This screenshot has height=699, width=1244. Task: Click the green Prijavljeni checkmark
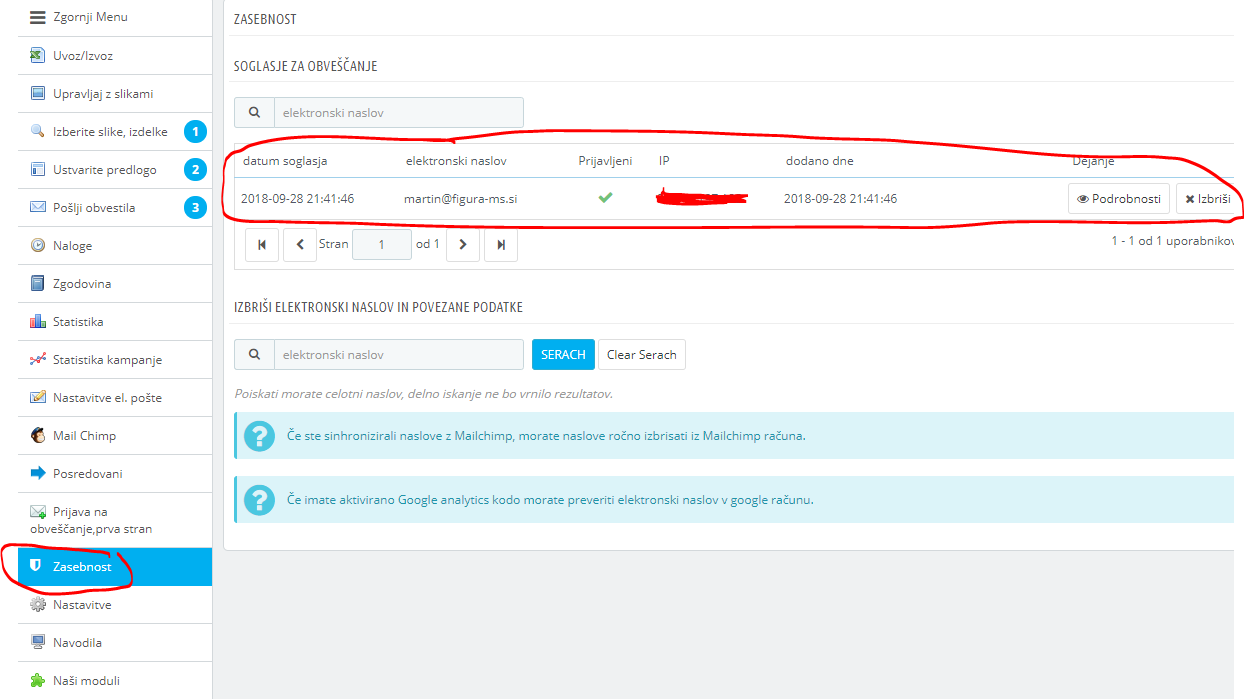605,198
